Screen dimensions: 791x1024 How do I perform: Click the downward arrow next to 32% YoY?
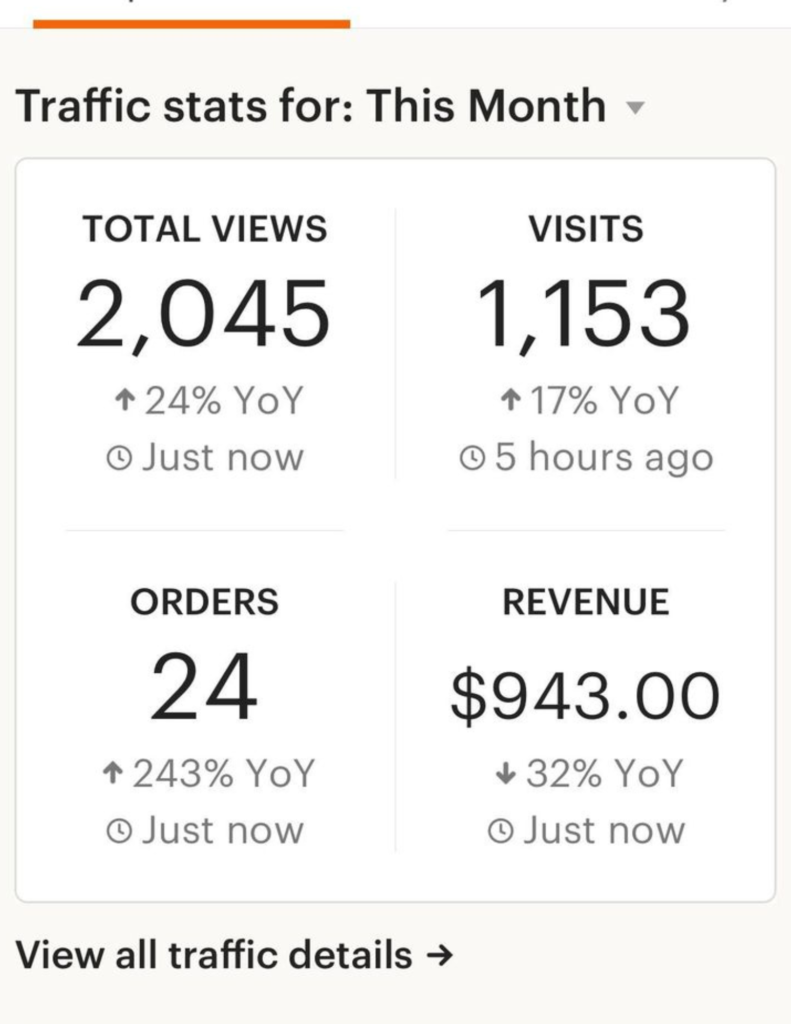point(505,772)
